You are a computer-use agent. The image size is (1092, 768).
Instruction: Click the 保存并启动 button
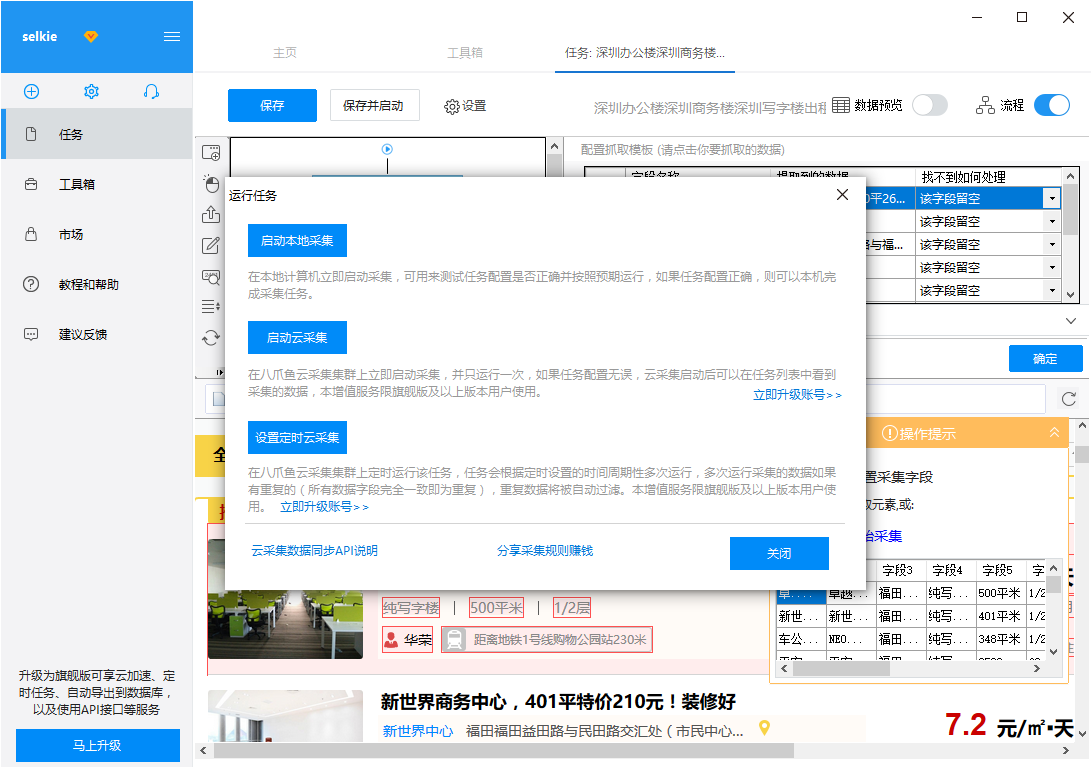[x=374, y=105]
